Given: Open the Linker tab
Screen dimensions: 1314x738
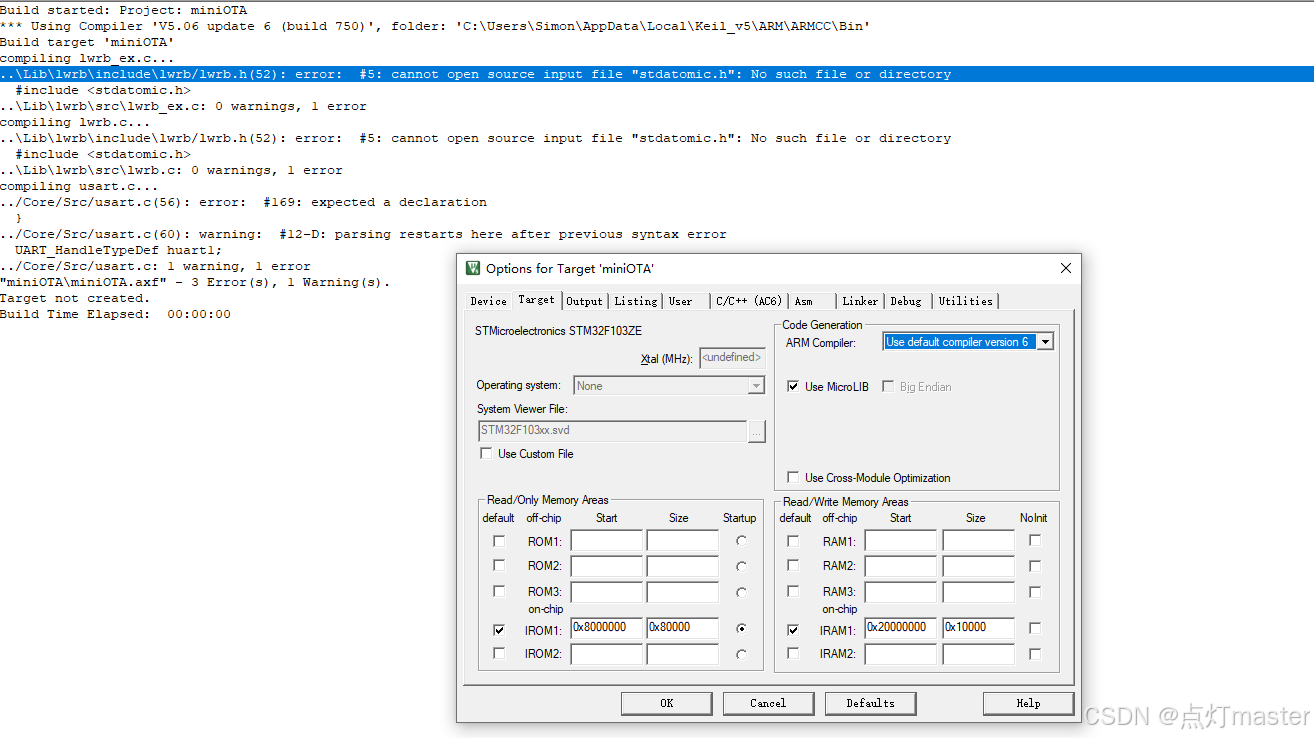Looking at the screenshot, I should [x=859, y=301].
